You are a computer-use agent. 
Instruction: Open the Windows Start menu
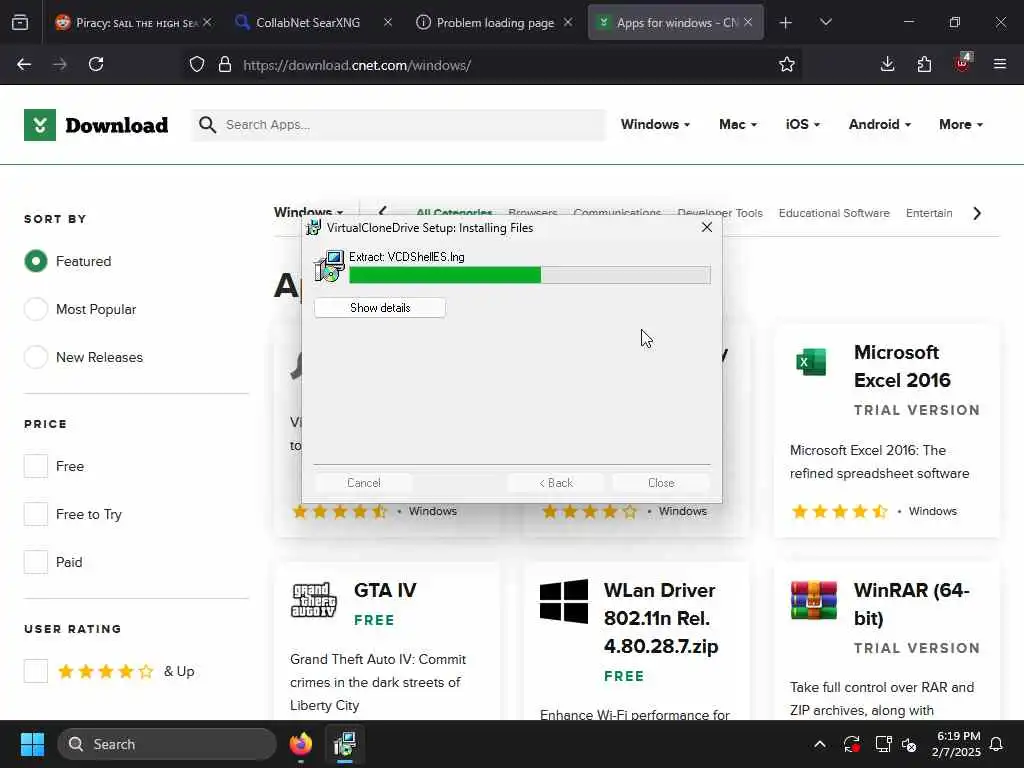click(32, 744)
